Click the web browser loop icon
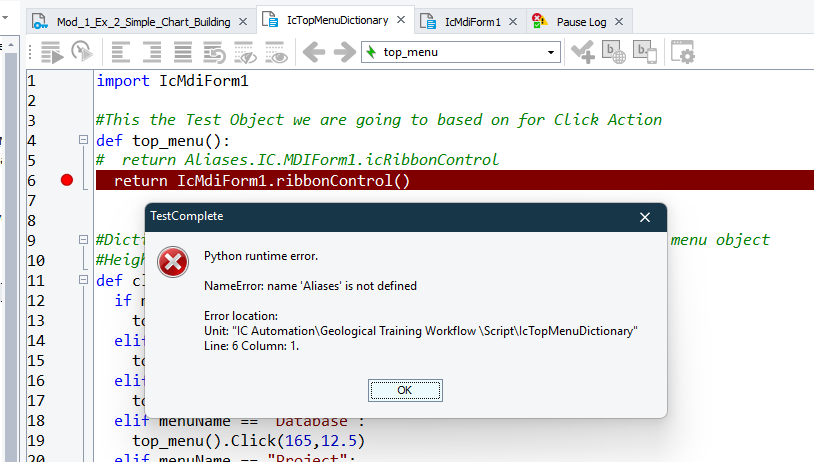814x462 pixels. pyautogui.click(x=614, y=52)
